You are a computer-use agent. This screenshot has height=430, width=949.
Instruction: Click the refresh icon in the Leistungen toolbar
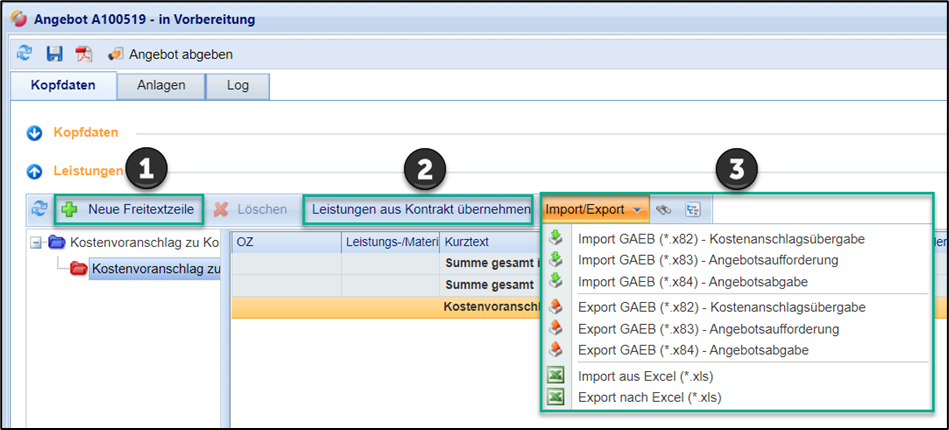pyautogui.click(x=39, y=210)
